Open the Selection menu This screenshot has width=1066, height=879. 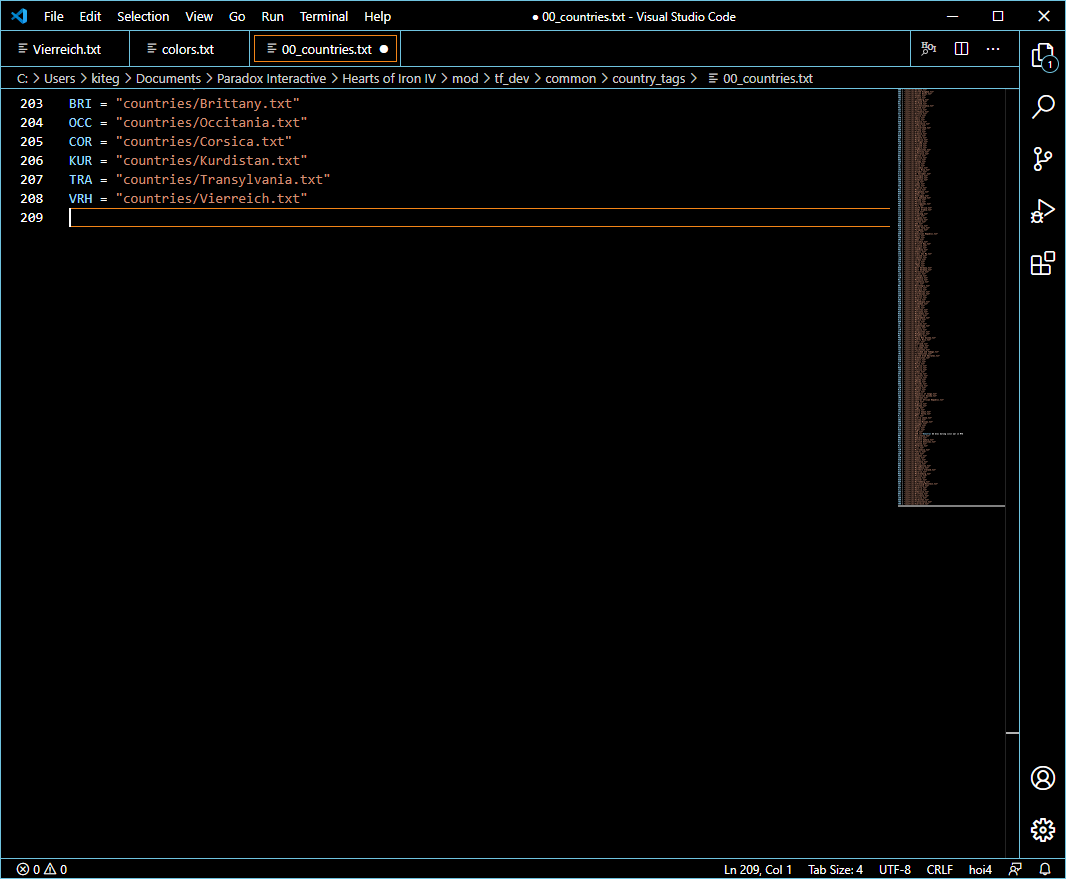tap(143, 16)
